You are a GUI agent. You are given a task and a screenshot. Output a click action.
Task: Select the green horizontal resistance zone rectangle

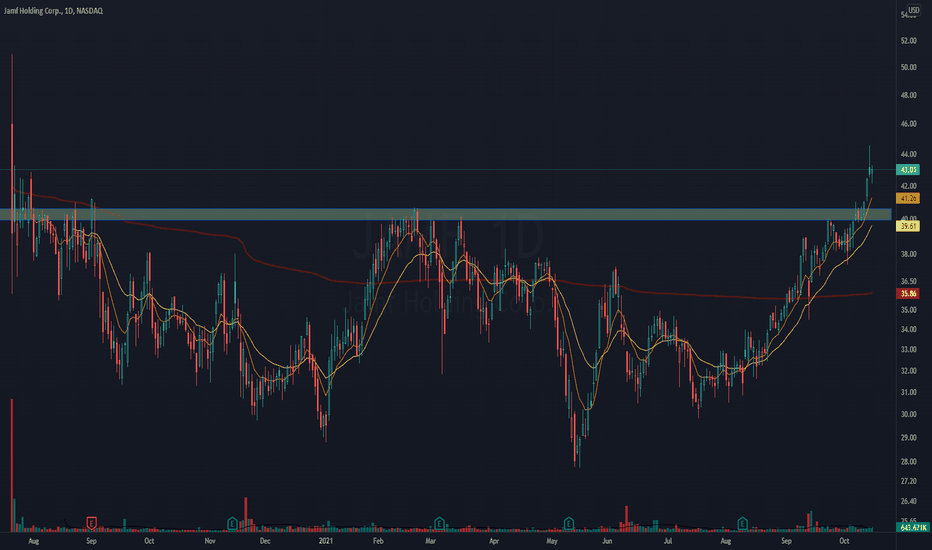(x=446, y=214)
